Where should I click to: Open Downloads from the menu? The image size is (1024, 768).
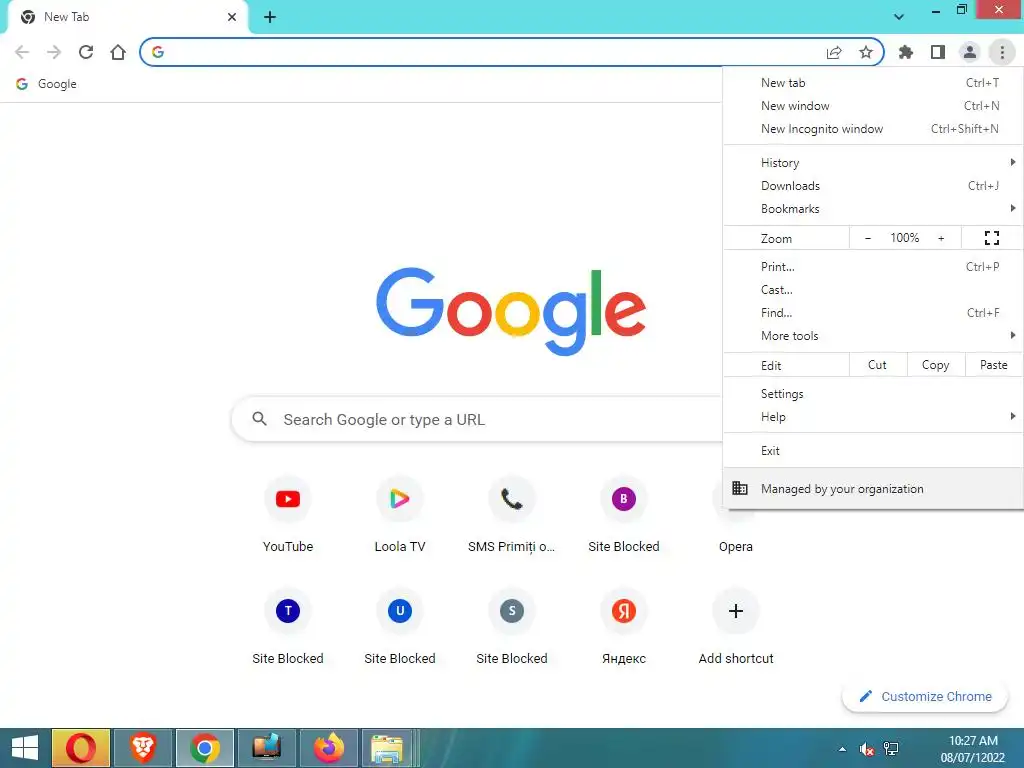(873, 186)
